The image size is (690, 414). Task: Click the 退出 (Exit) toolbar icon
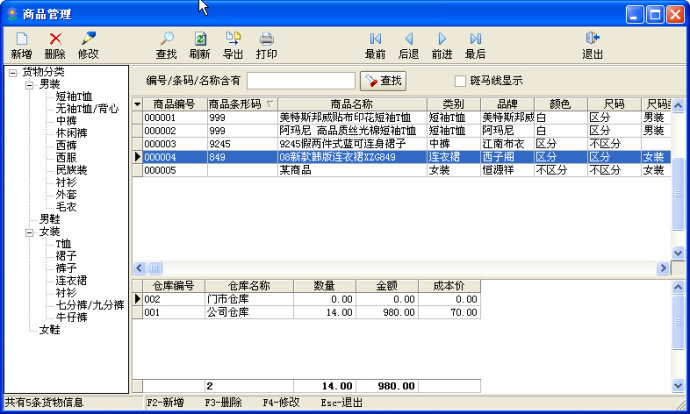coord(593,39)
